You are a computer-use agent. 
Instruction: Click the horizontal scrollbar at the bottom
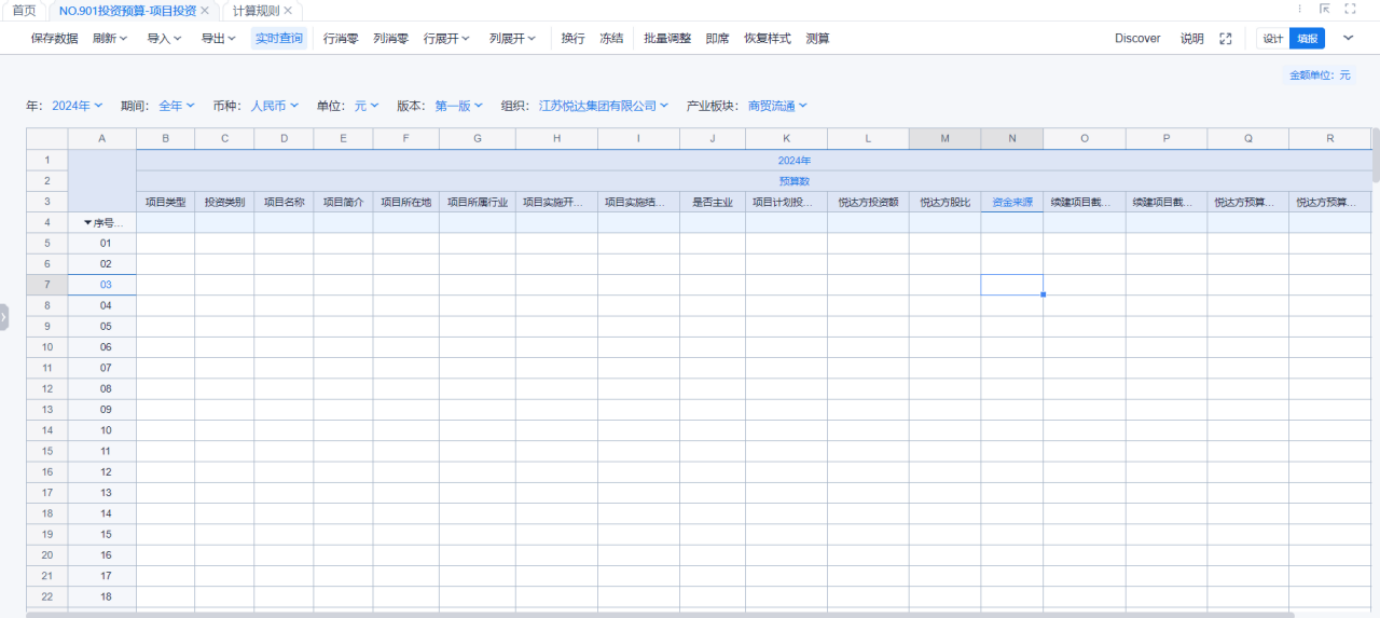[660, 614]
